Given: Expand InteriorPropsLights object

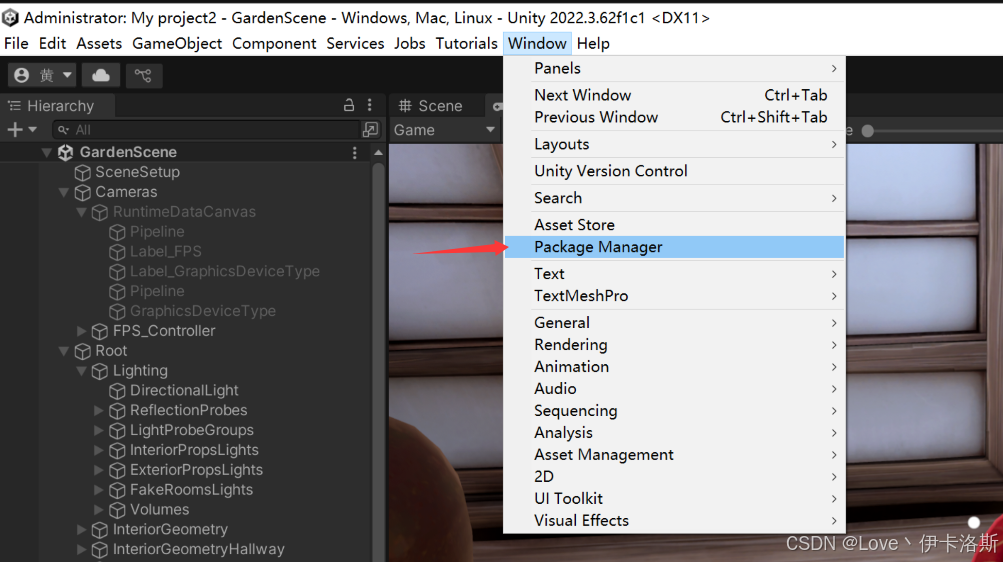Looking at the screenshot, I should click(x=99, y=449).
